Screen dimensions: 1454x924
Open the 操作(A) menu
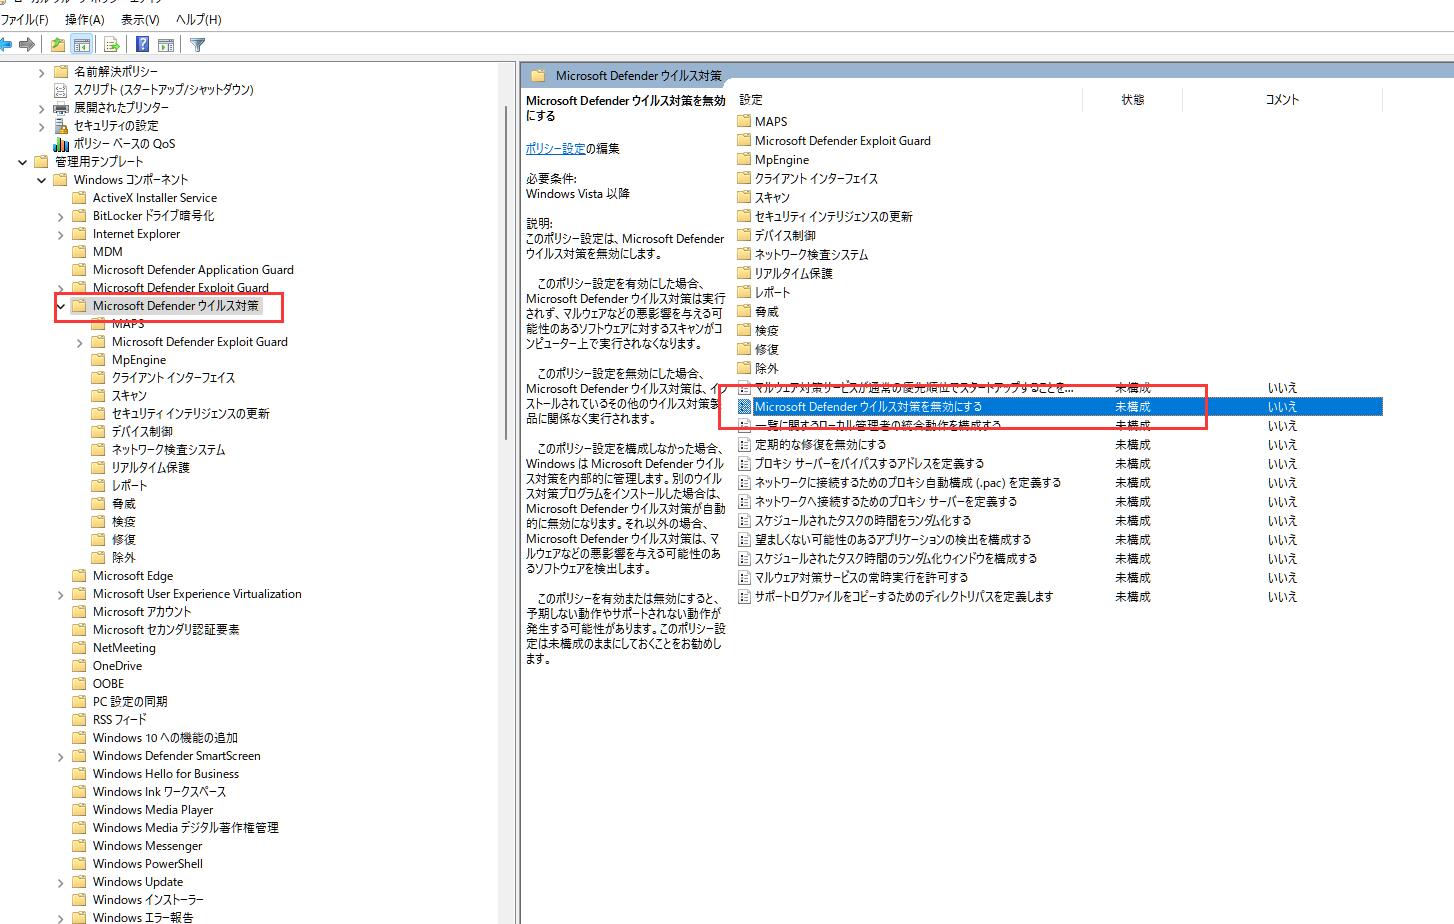tap(84, 19)
